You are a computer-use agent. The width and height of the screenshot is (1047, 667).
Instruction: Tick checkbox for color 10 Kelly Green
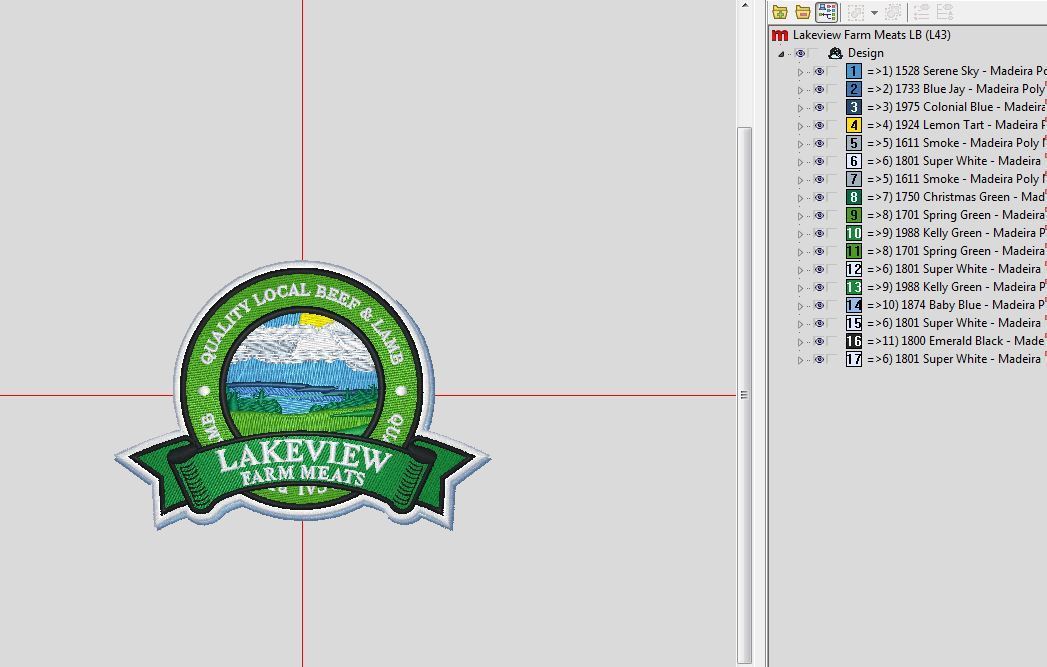832,233
